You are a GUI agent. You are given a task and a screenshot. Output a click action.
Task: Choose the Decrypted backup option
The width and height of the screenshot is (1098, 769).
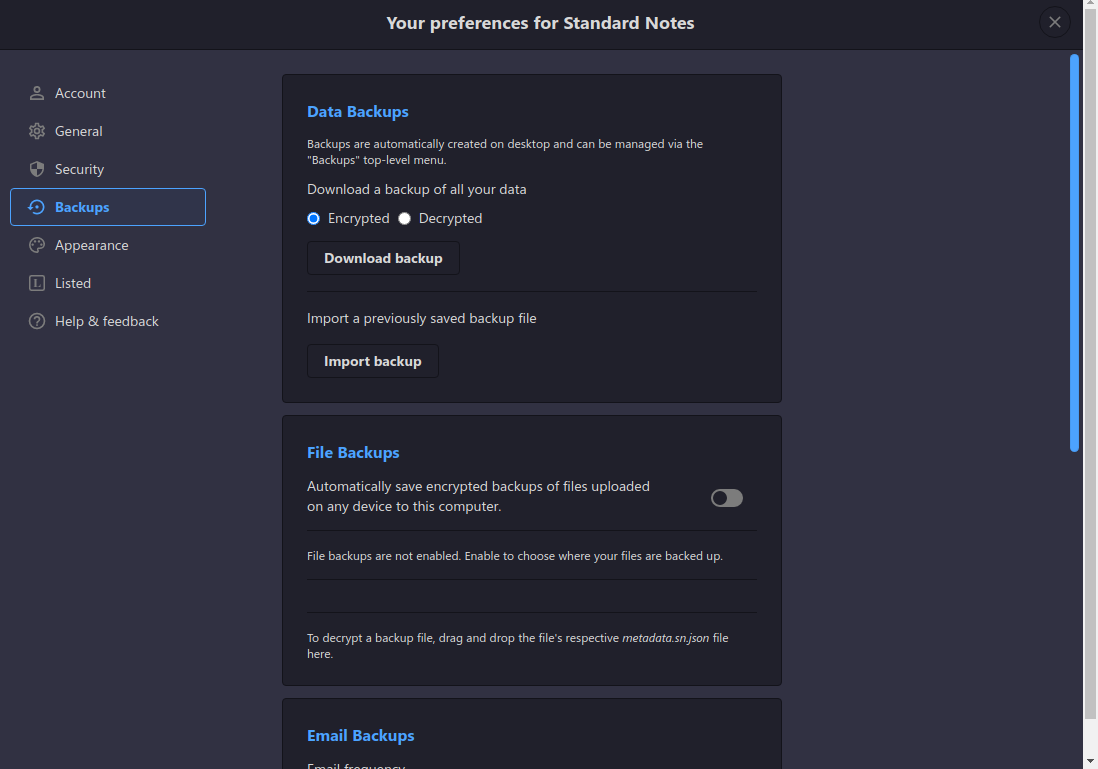tap(404, 219)
